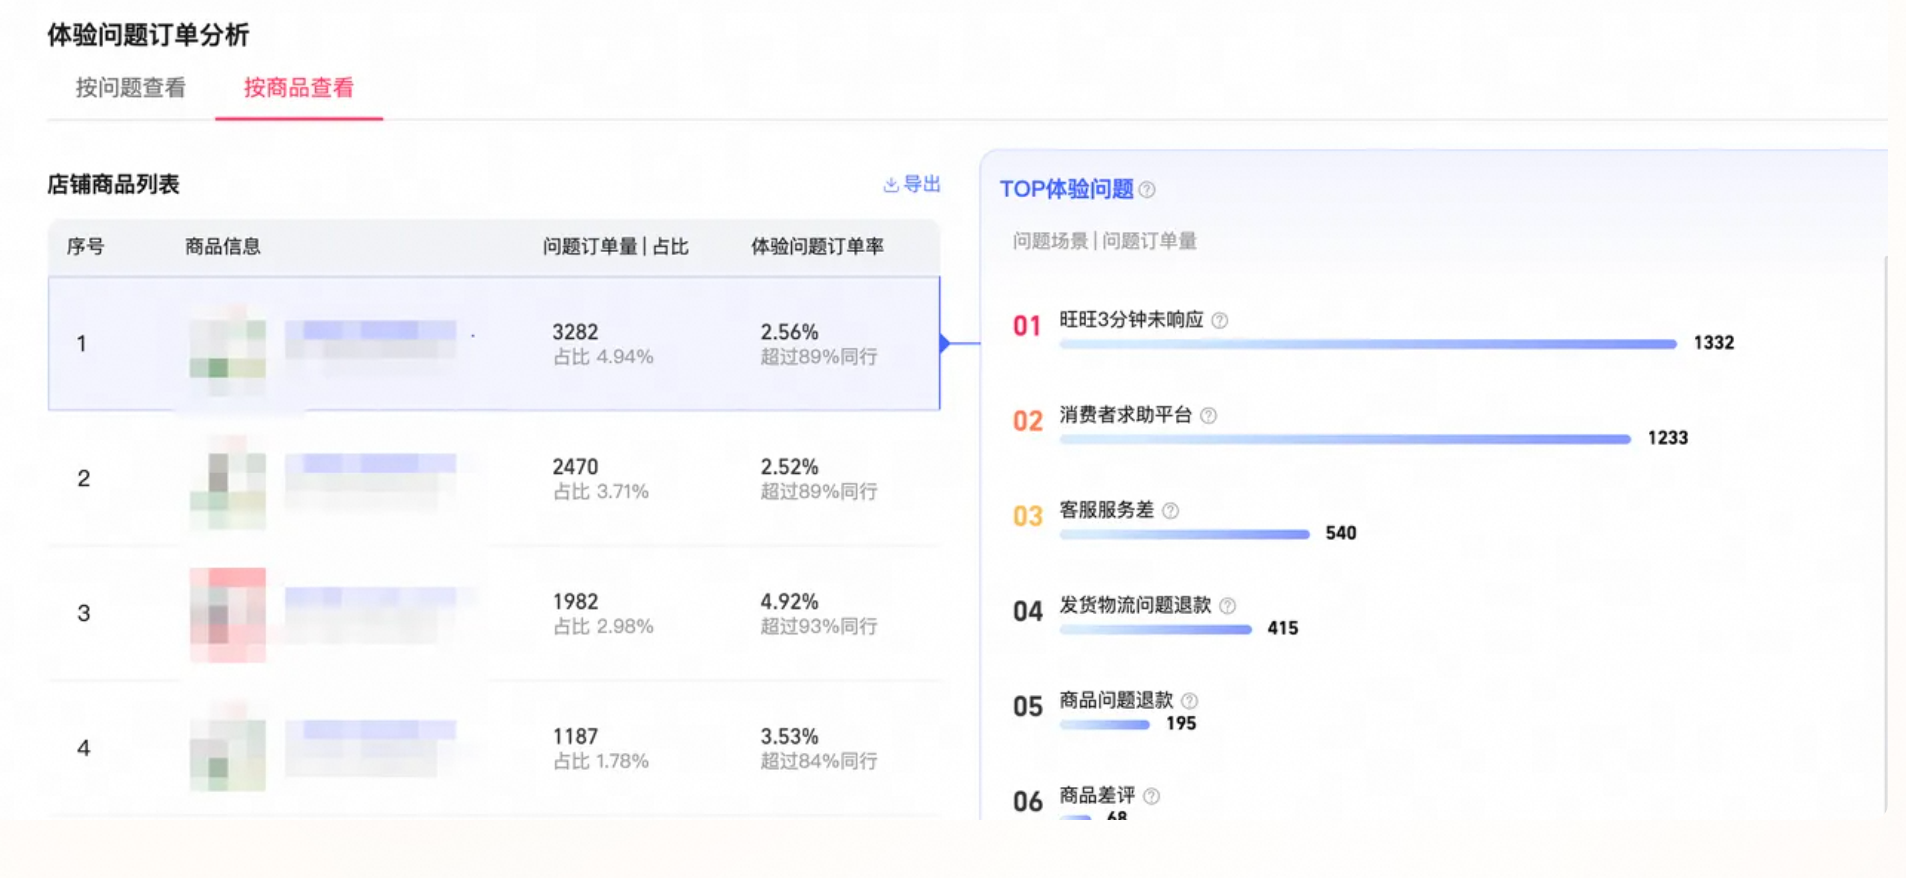Open help icon for 商品问题退款
The image size is (1906, 878).
click(1189, 701)
